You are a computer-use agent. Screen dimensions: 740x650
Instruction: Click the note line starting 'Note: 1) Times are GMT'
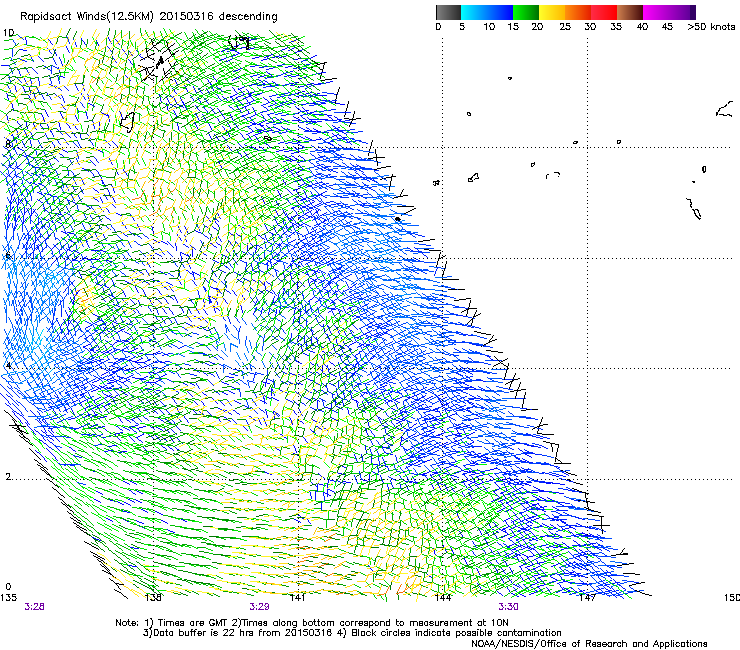[x=312, y=623]
